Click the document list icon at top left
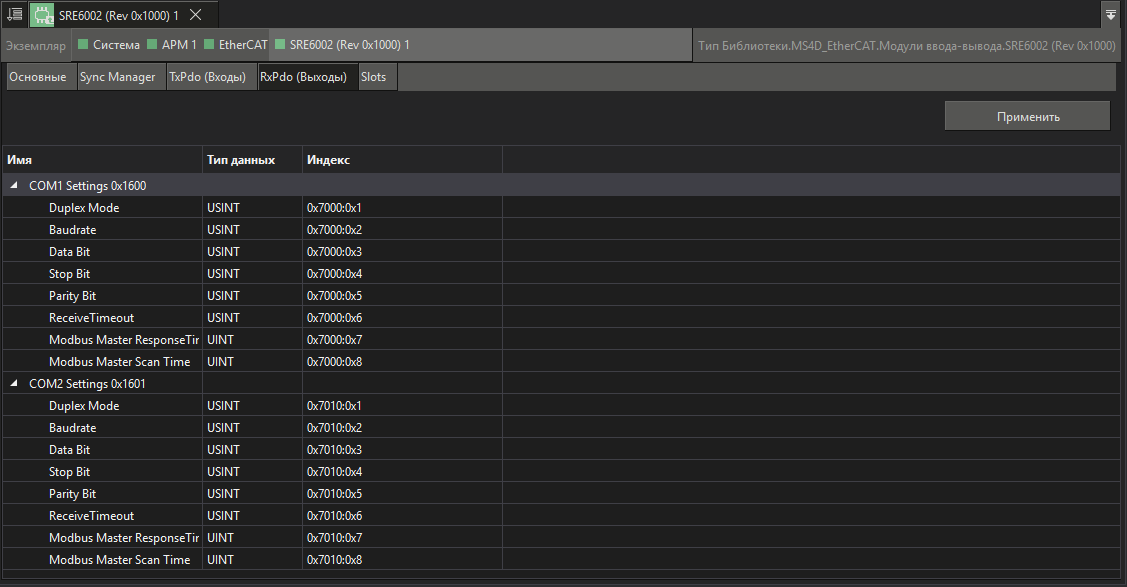Image resolution: width=1127 pixels, height=587 pixels. coord(14,14)
